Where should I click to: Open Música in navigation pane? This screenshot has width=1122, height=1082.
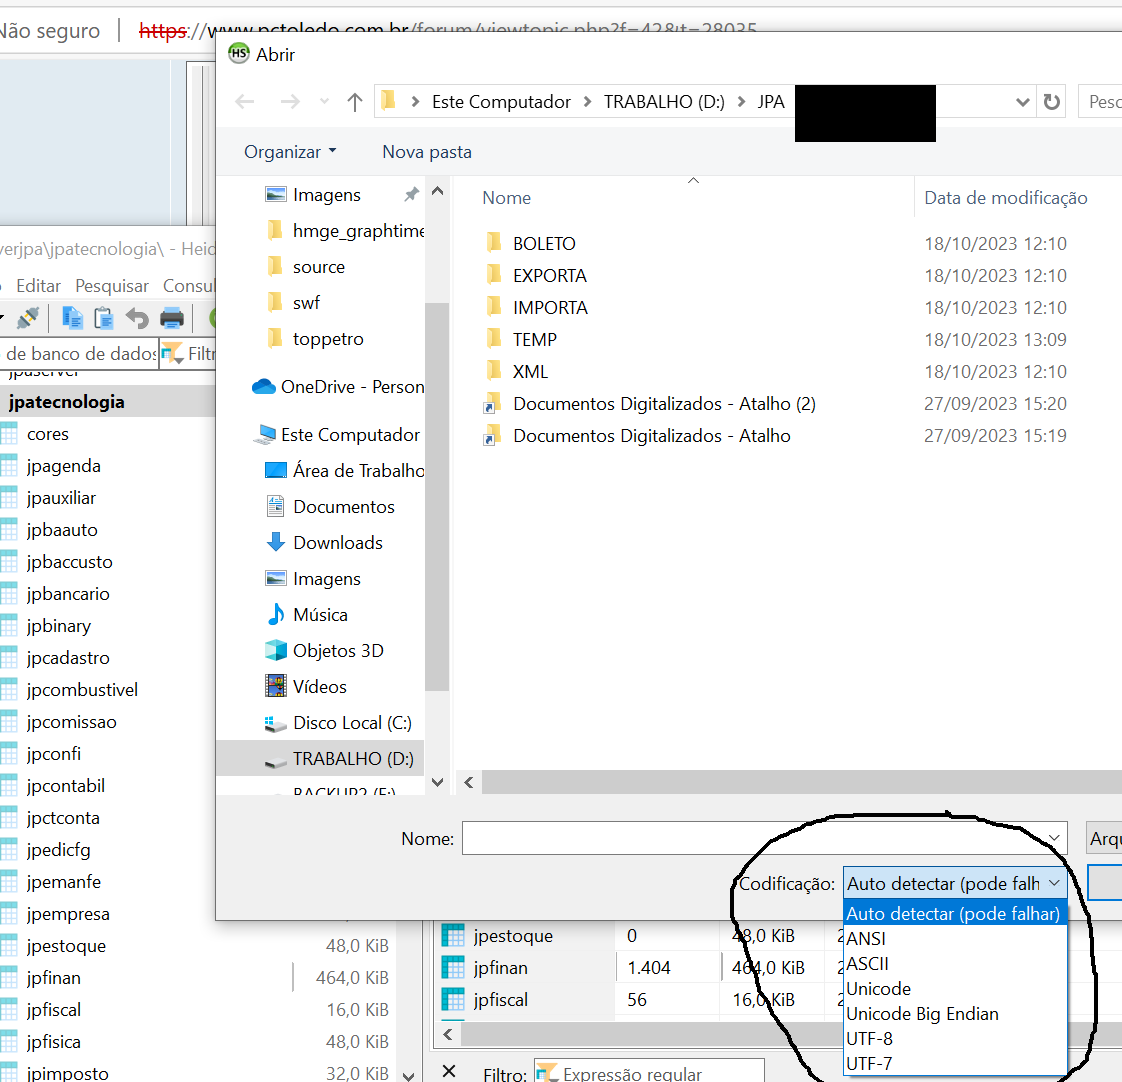(320, 615)
